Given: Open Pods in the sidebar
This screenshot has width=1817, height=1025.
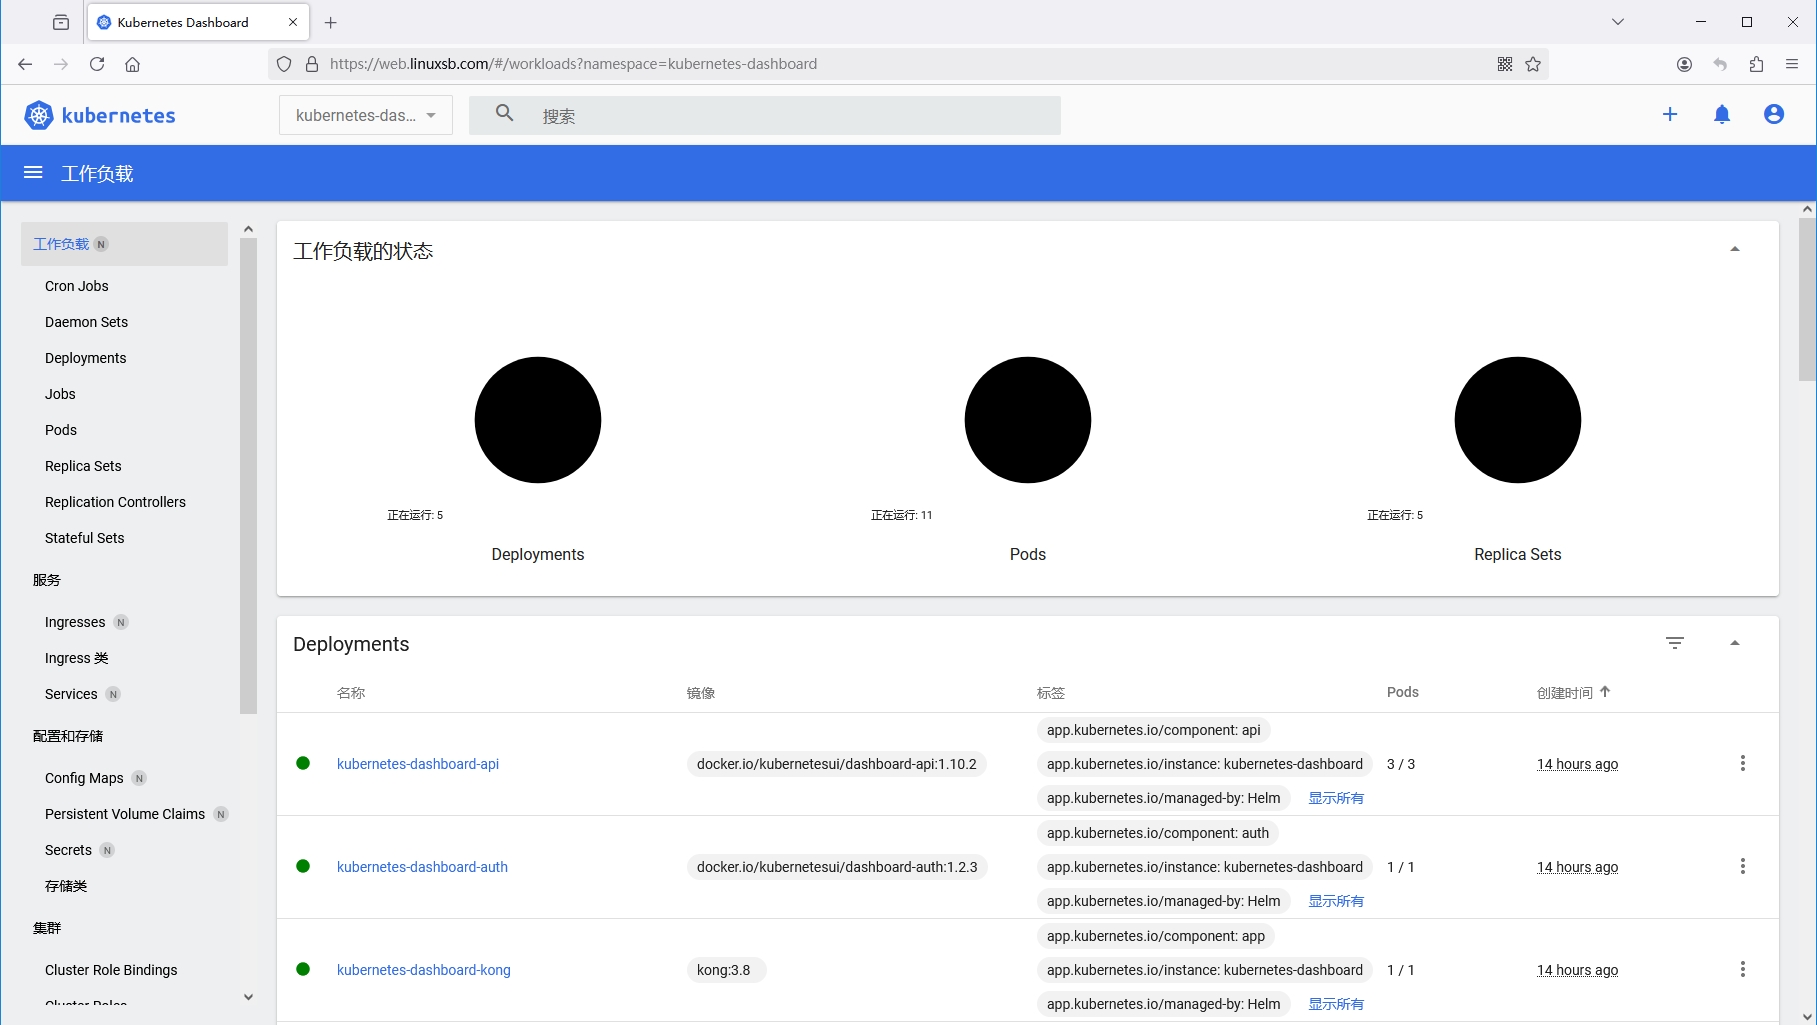Looking at the screenshot, I should tap(61, 430).
